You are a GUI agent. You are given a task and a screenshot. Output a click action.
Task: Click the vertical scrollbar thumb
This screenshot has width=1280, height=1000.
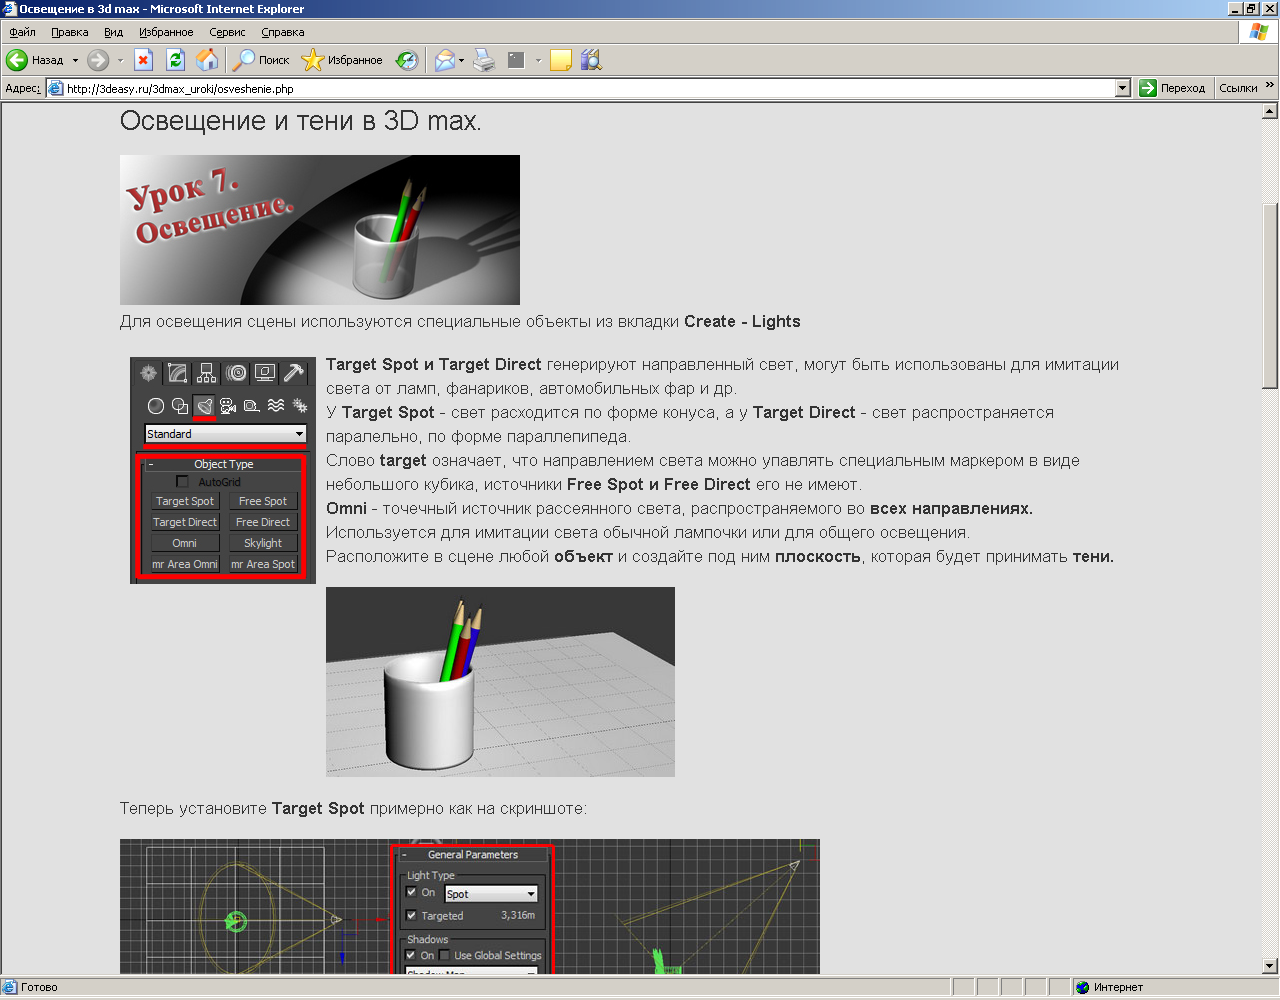[x=1270, y=296]
